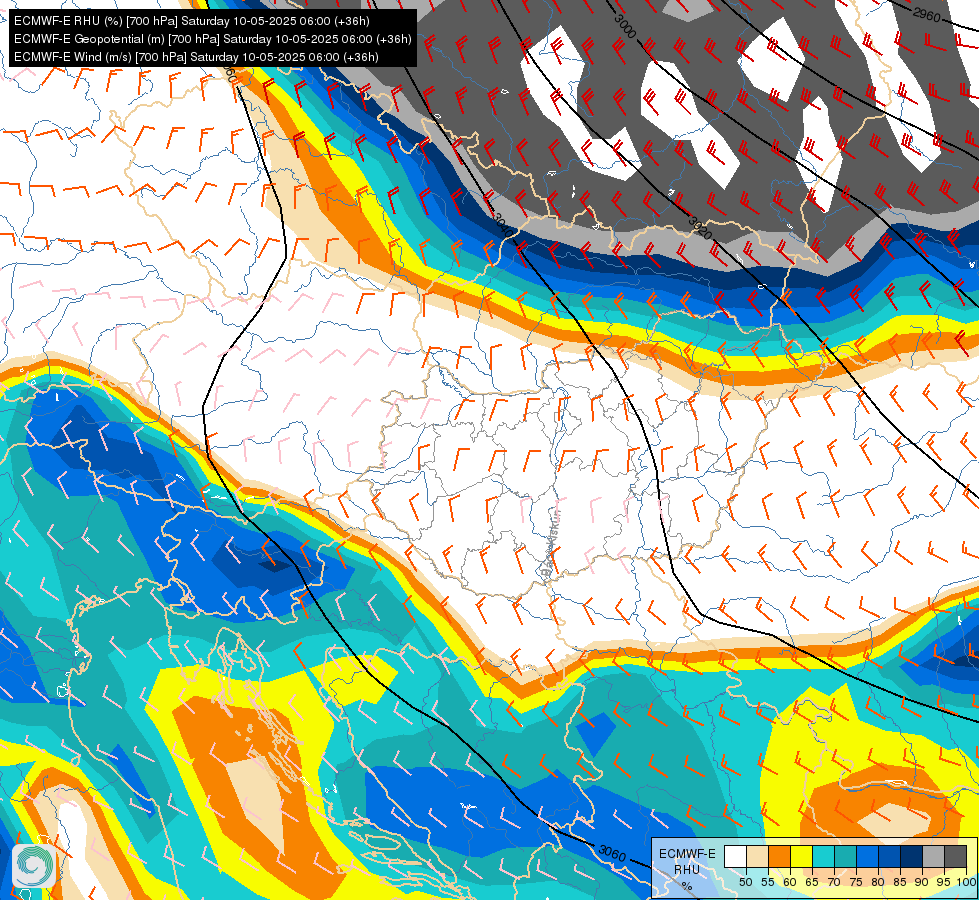Click the 3000 contour label near top
Image resolution: width=979 pixels, height=900 pixels.
click(625, 26)
